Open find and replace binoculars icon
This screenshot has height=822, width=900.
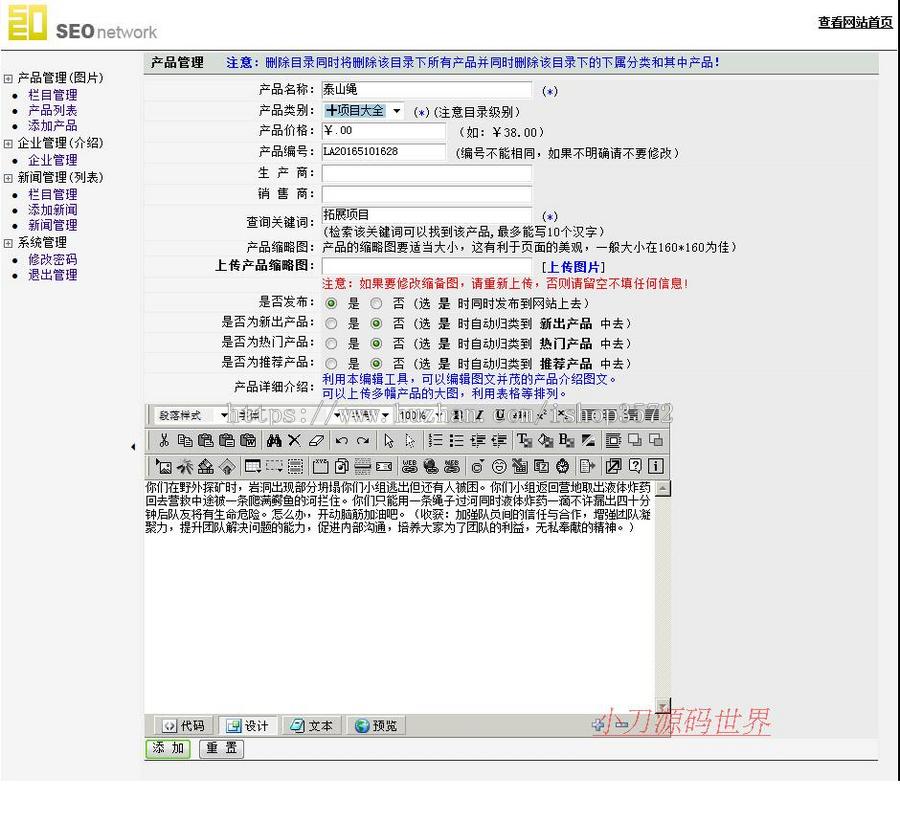(x=274, y=440)
